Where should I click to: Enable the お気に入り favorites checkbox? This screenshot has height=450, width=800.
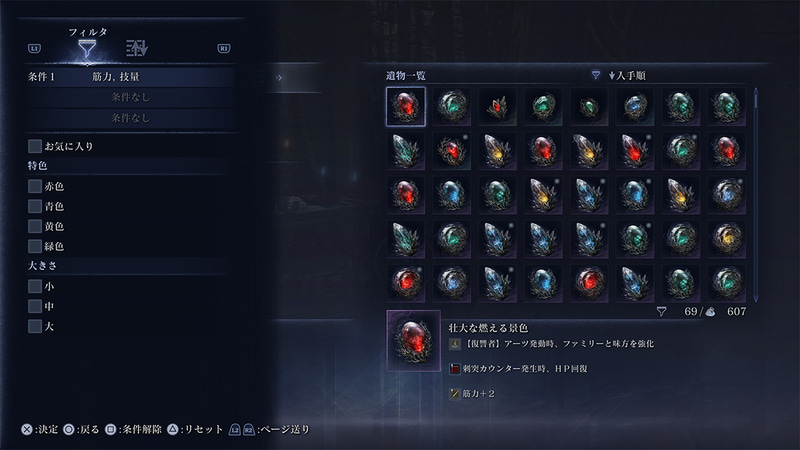click(x=35, y=146)
